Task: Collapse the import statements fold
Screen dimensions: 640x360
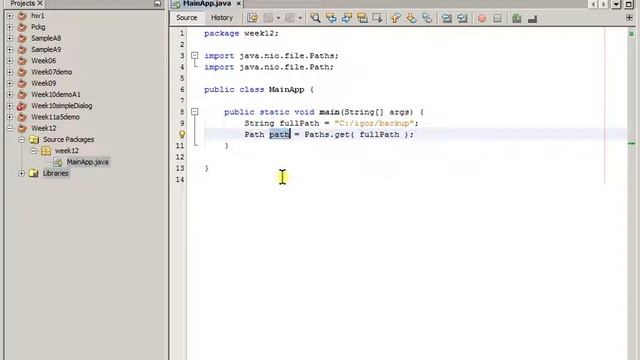Action: click(195, 56)
